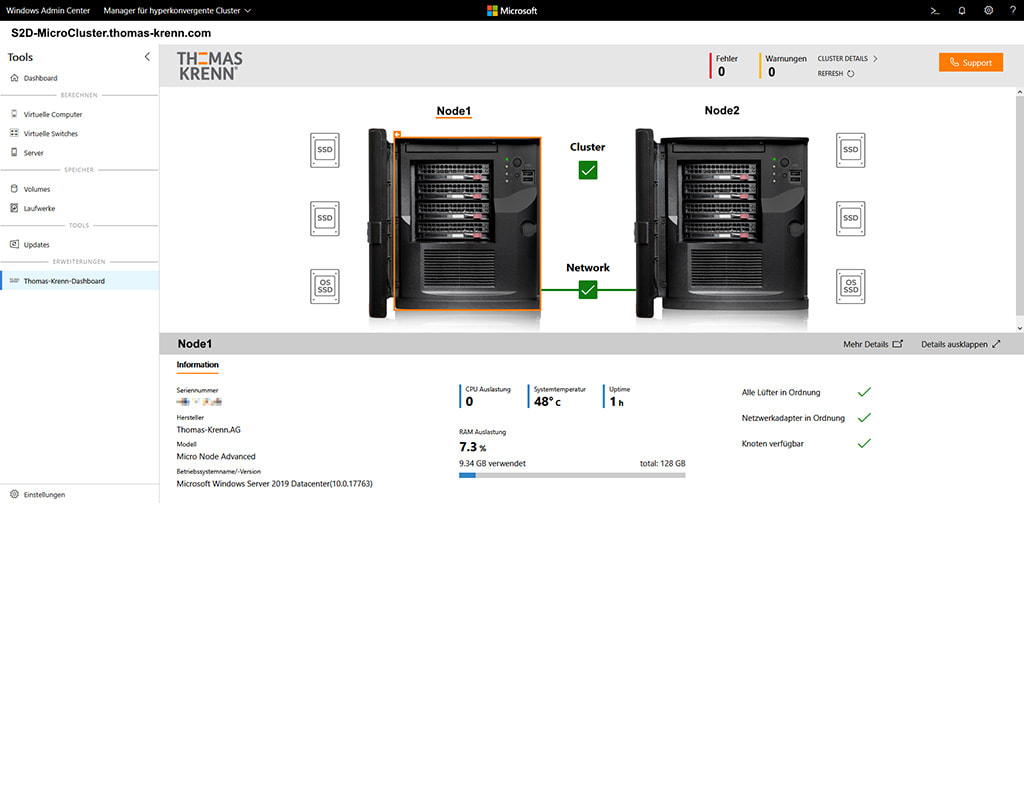Image resolution: width=1024 pixels, height=800 pixels.
Task: Click the vertical scrollbar up arrow
Action: tap(1019, 93)
